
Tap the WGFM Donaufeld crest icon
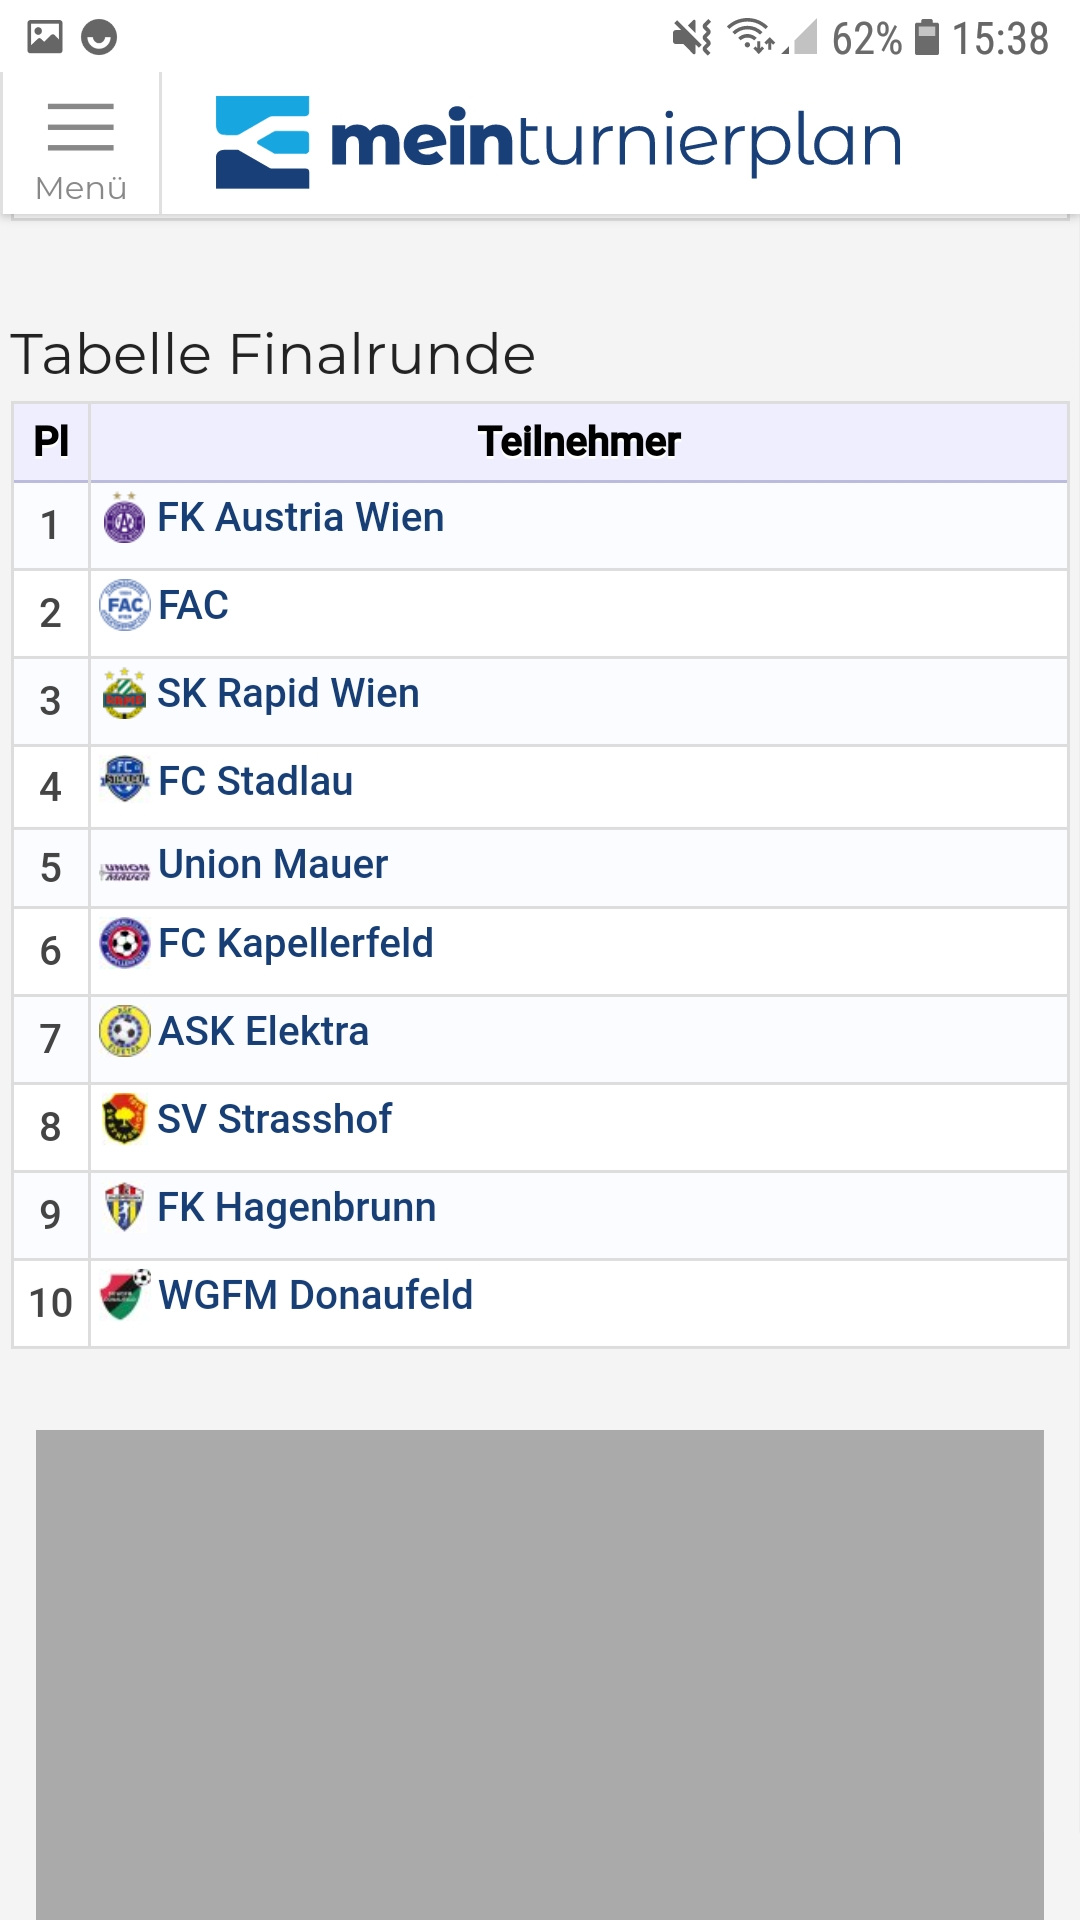tap(124, 1295)
